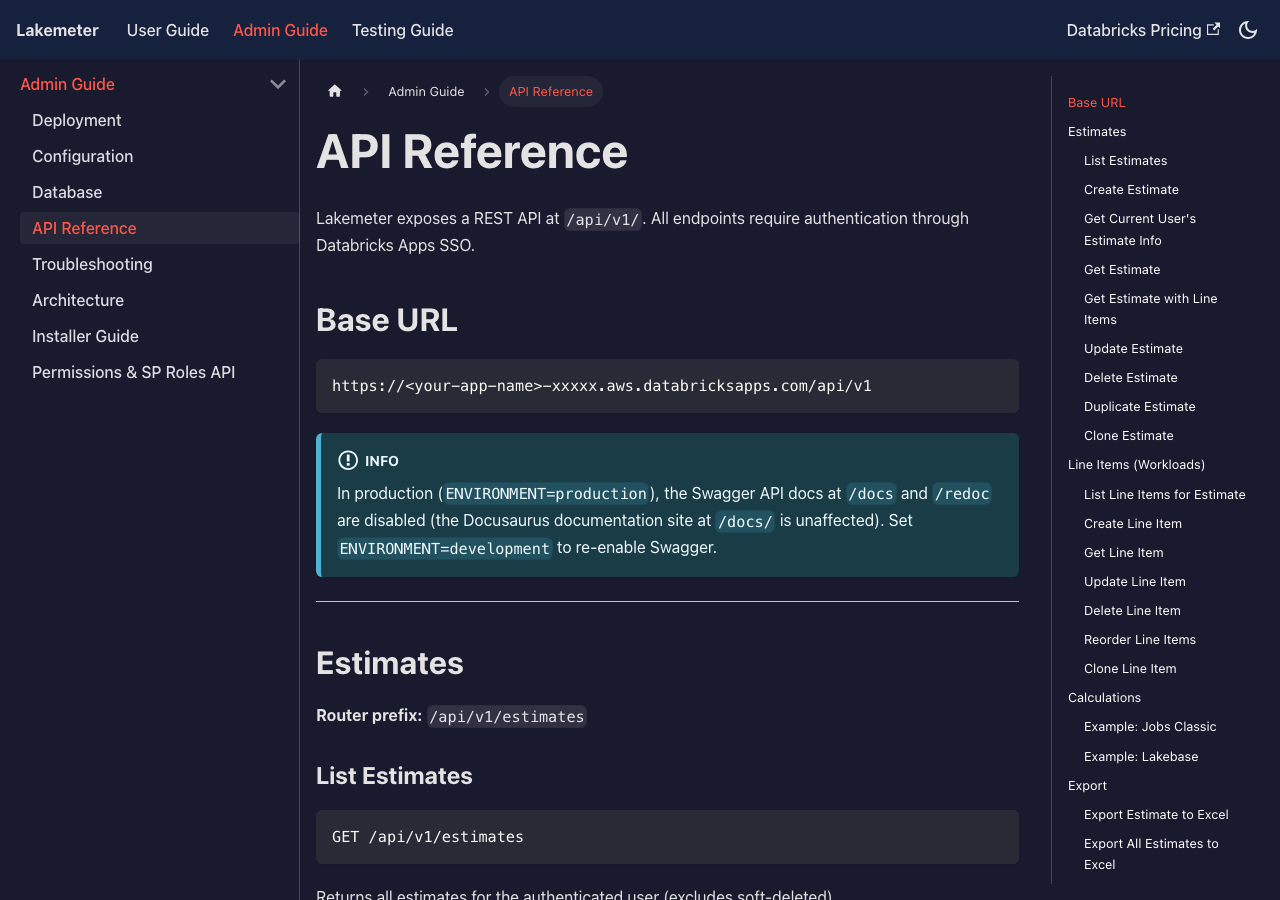
Task: Go to Get Estimate in contents
Action: [x=1122, y=269]
